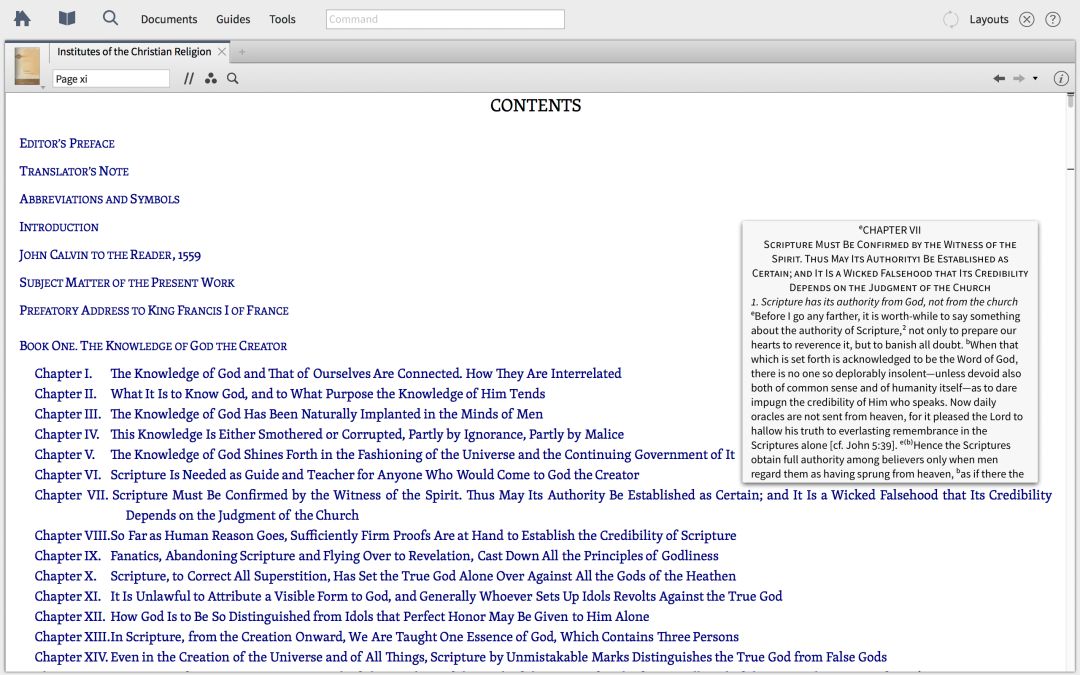
Task: Open the Editor's Preface link
Action: (x=67, y=143)
